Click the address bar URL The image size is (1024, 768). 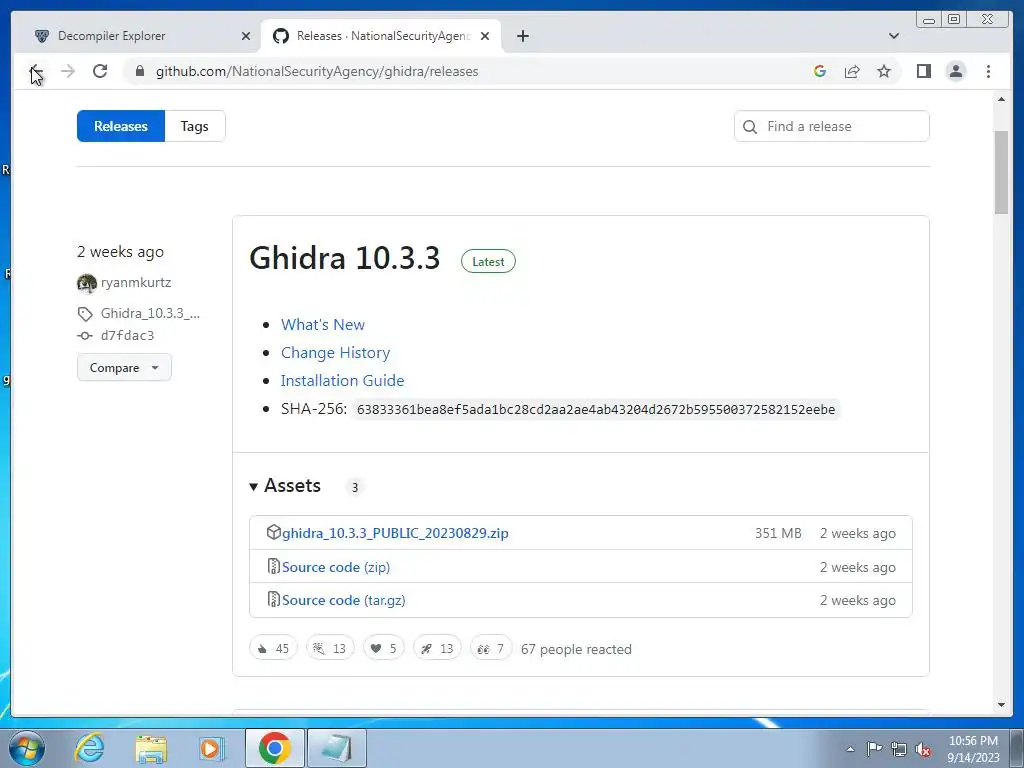[317, 71]
